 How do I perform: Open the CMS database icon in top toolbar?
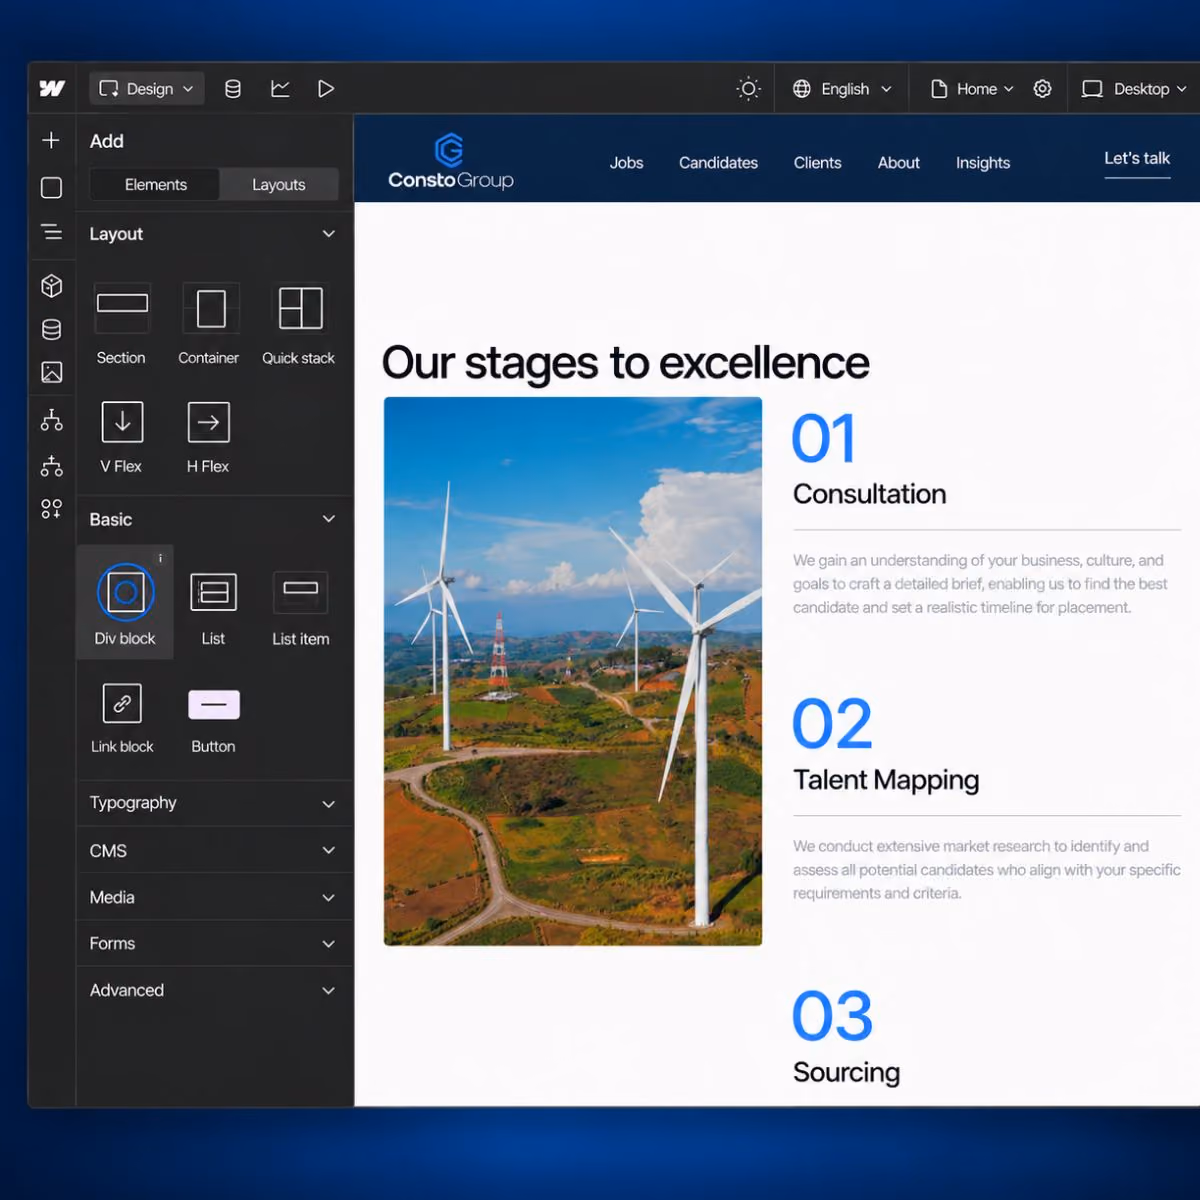233,89
